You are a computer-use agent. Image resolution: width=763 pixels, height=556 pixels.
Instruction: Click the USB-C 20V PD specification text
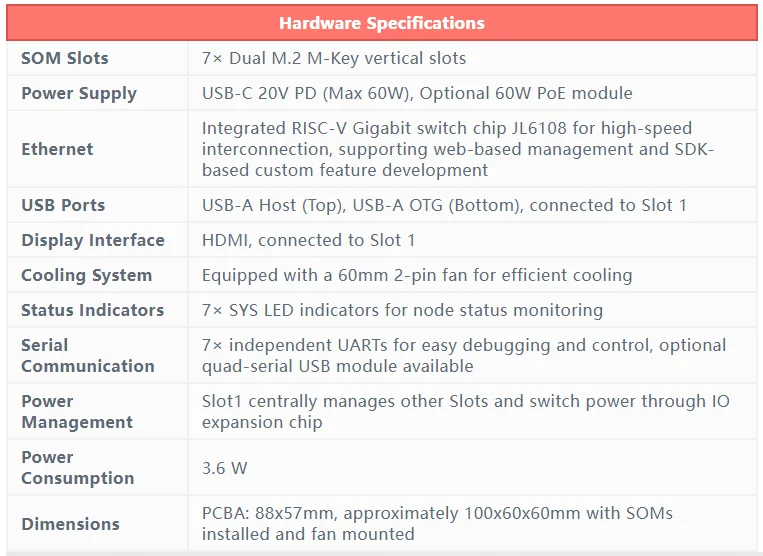click(417, 93)
